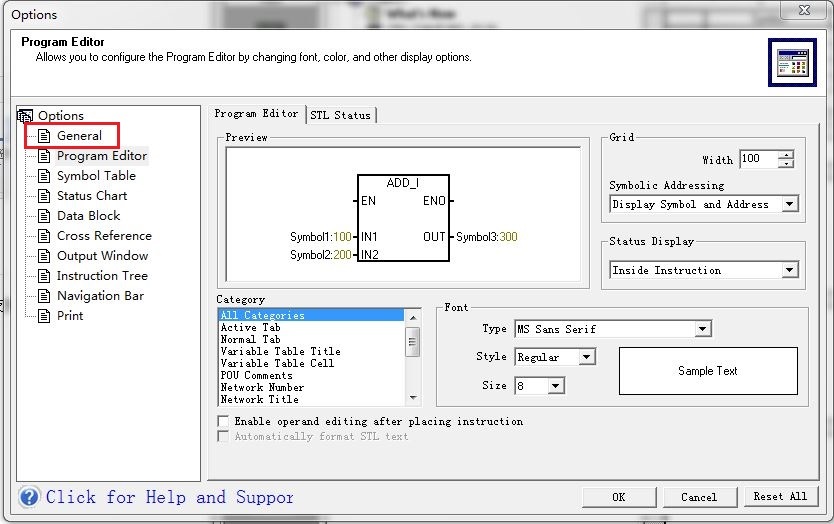Viewport: 834px width, 524px height.
Task: Click the General page icon in tree
Action: 44,136
